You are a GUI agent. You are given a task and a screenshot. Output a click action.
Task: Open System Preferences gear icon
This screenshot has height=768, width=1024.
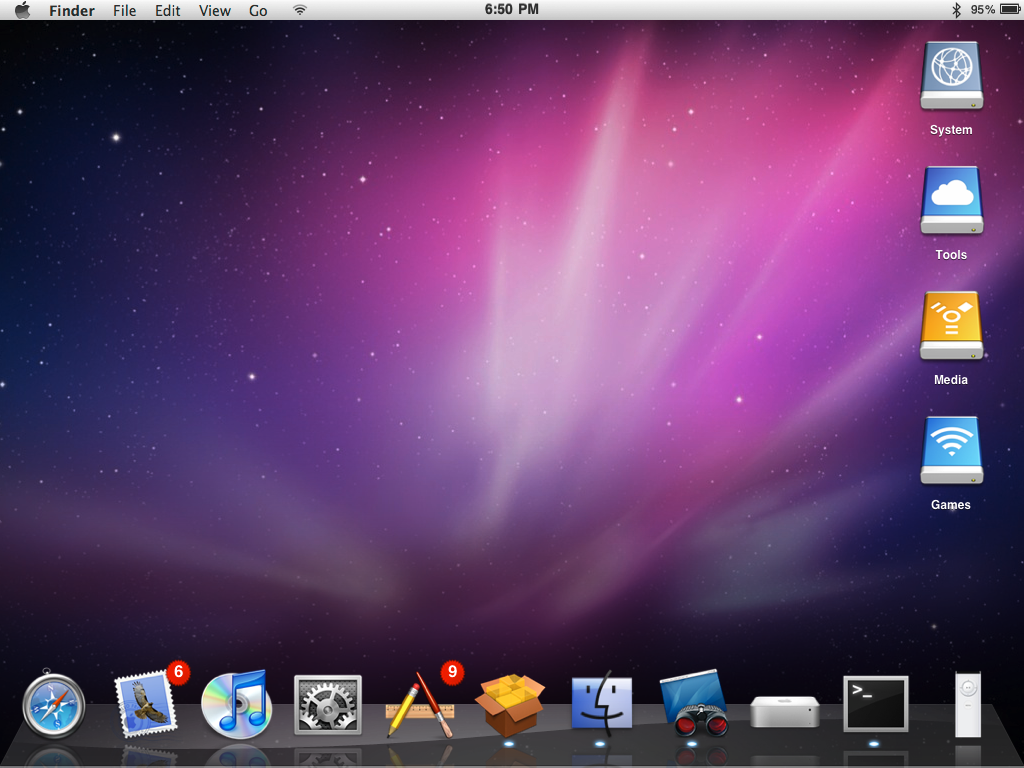click(328, 705)
